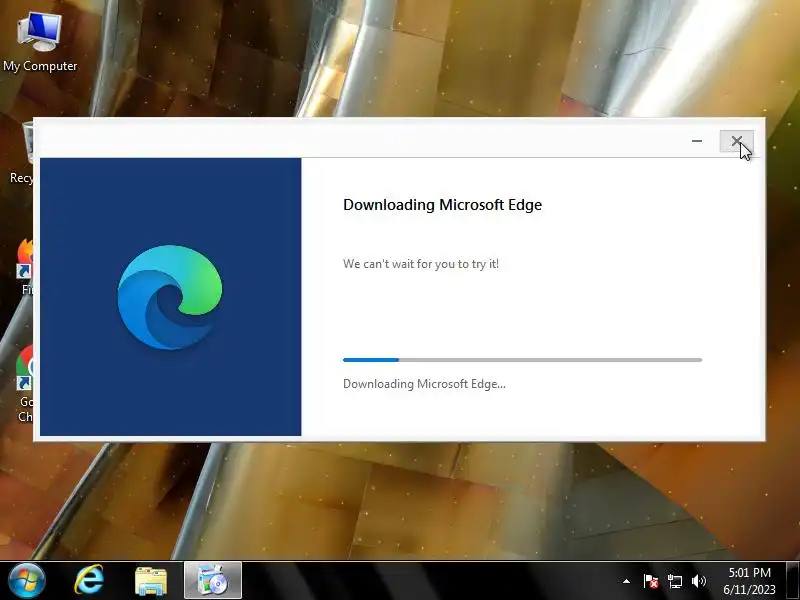Click the Edge download progress bar

(x=522, y=360)
